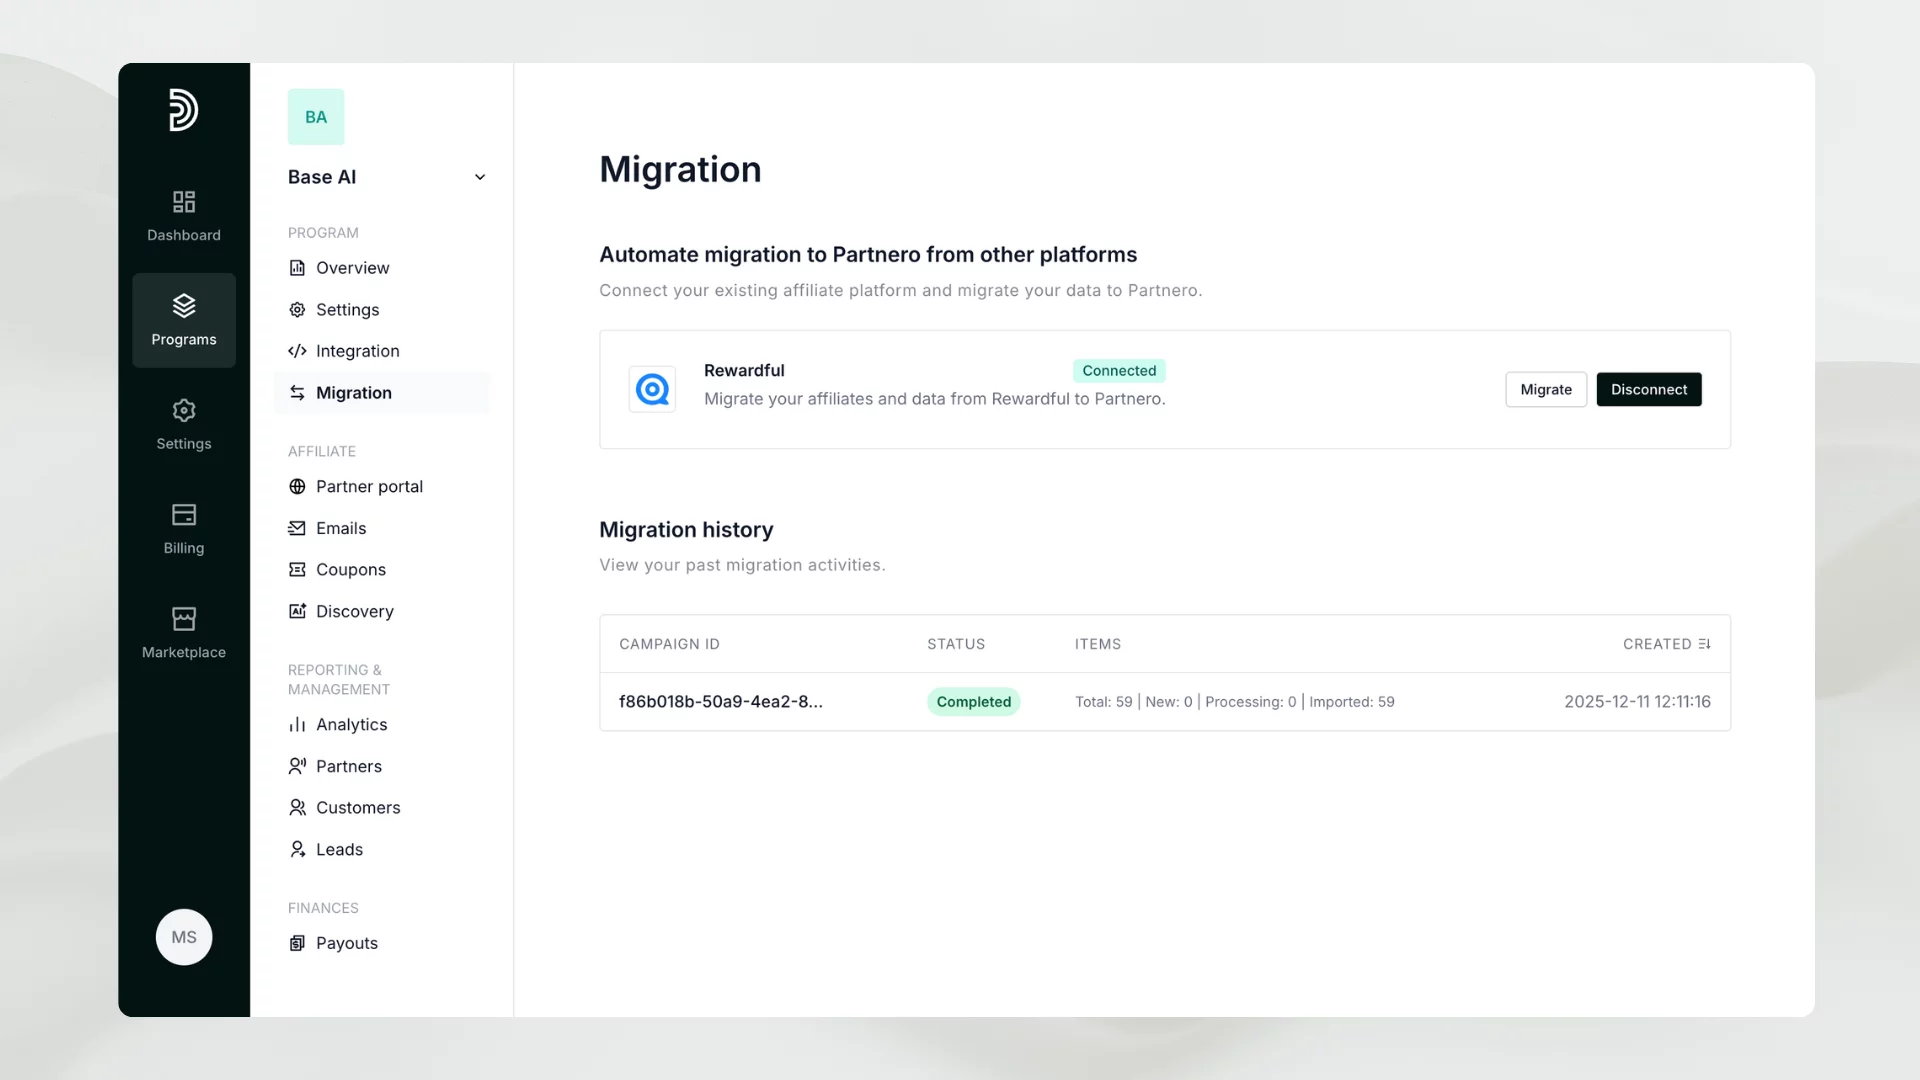This screenshot has width=1920, height=1080.
Task: Click the Partnero logo at top of sidebar
Action: pos(183,111)
